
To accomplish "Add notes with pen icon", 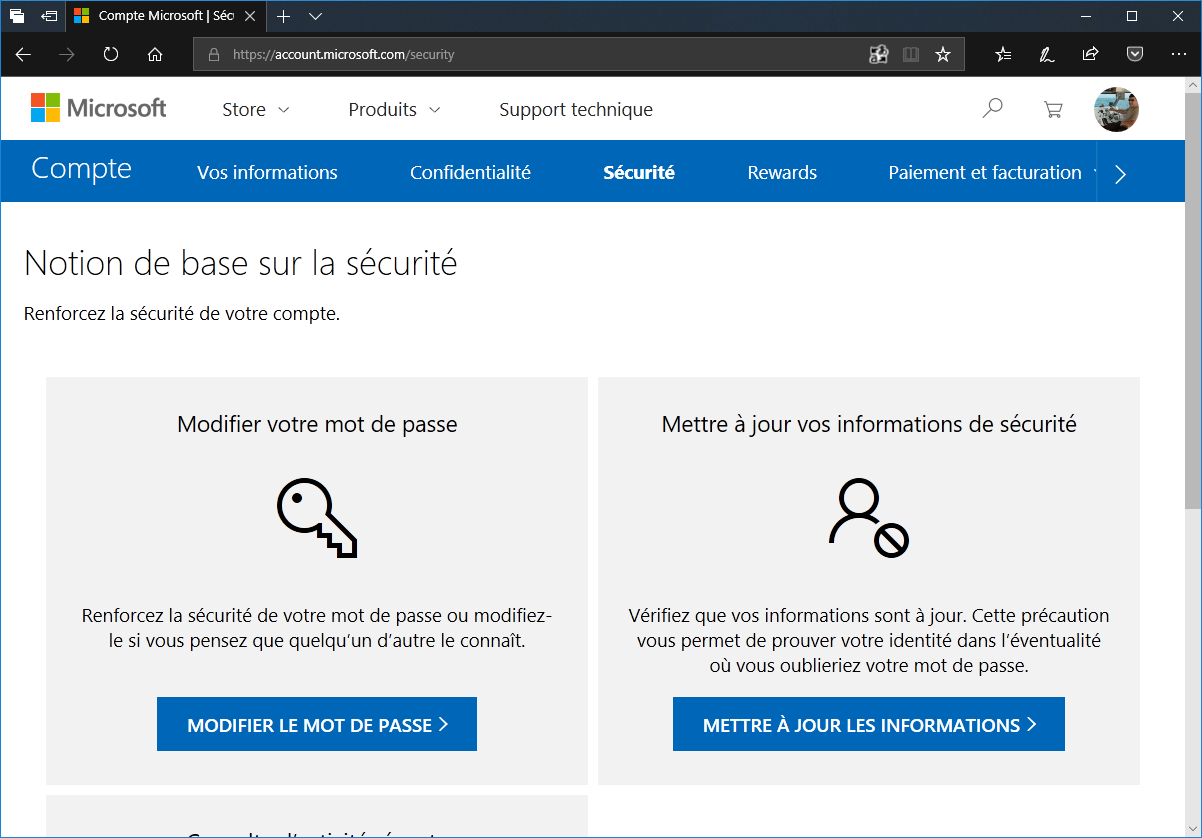I will coord(1047,55).
